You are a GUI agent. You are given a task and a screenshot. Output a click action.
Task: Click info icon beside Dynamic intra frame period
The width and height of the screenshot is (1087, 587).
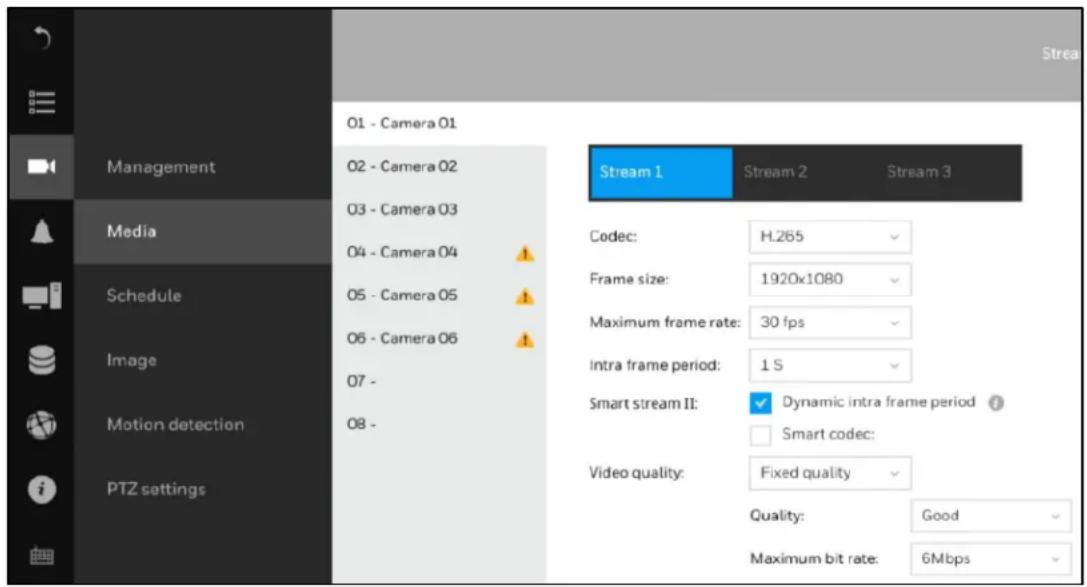click(996, 403)
